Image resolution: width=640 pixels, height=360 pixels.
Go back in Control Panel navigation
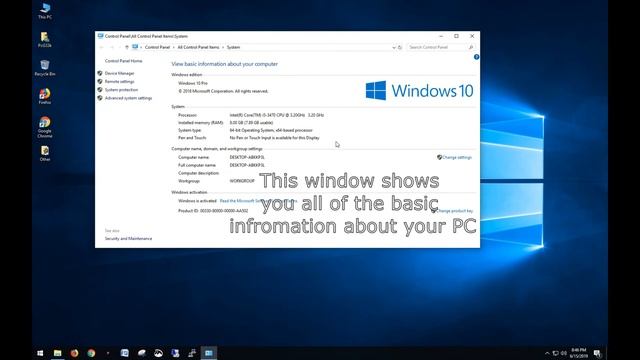[102, 47]
